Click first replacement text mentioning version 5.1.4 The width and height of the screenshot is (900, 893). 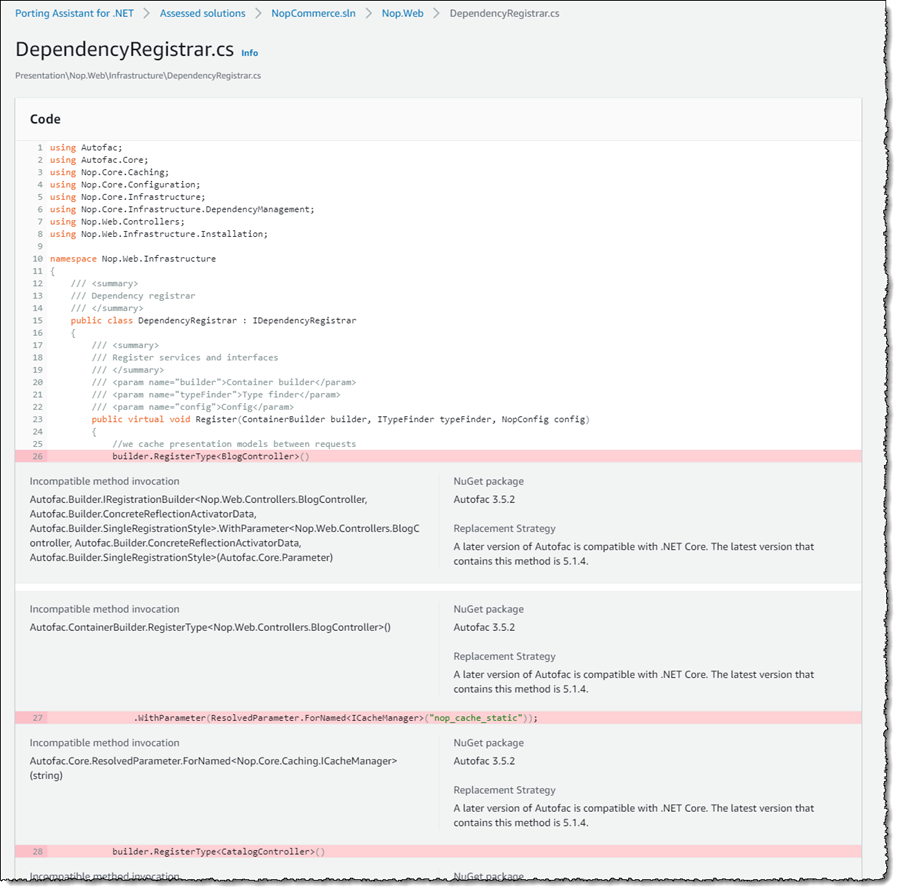coord(634,554)
